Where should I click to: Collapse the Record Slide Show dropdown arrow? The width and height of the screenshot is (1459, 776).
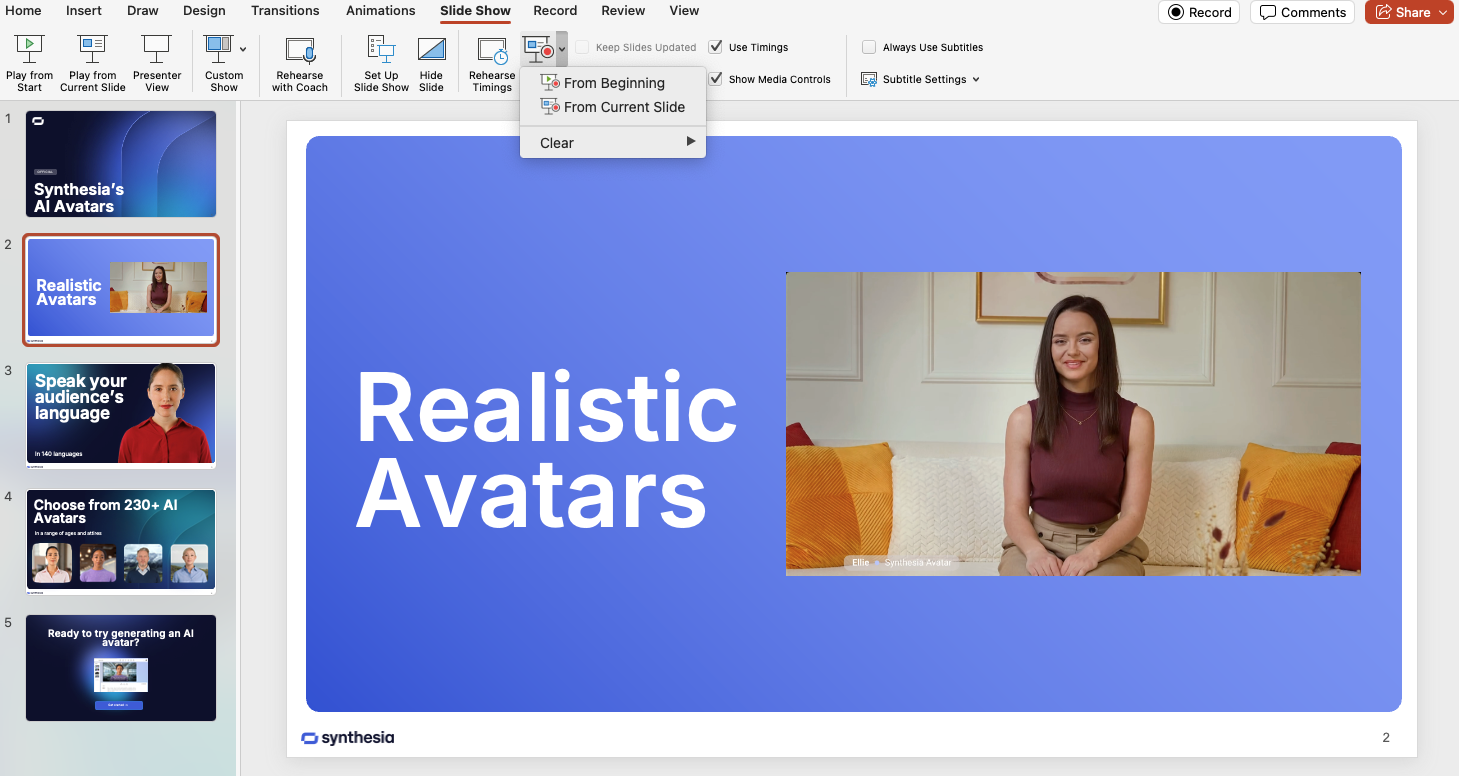point(562,48)
